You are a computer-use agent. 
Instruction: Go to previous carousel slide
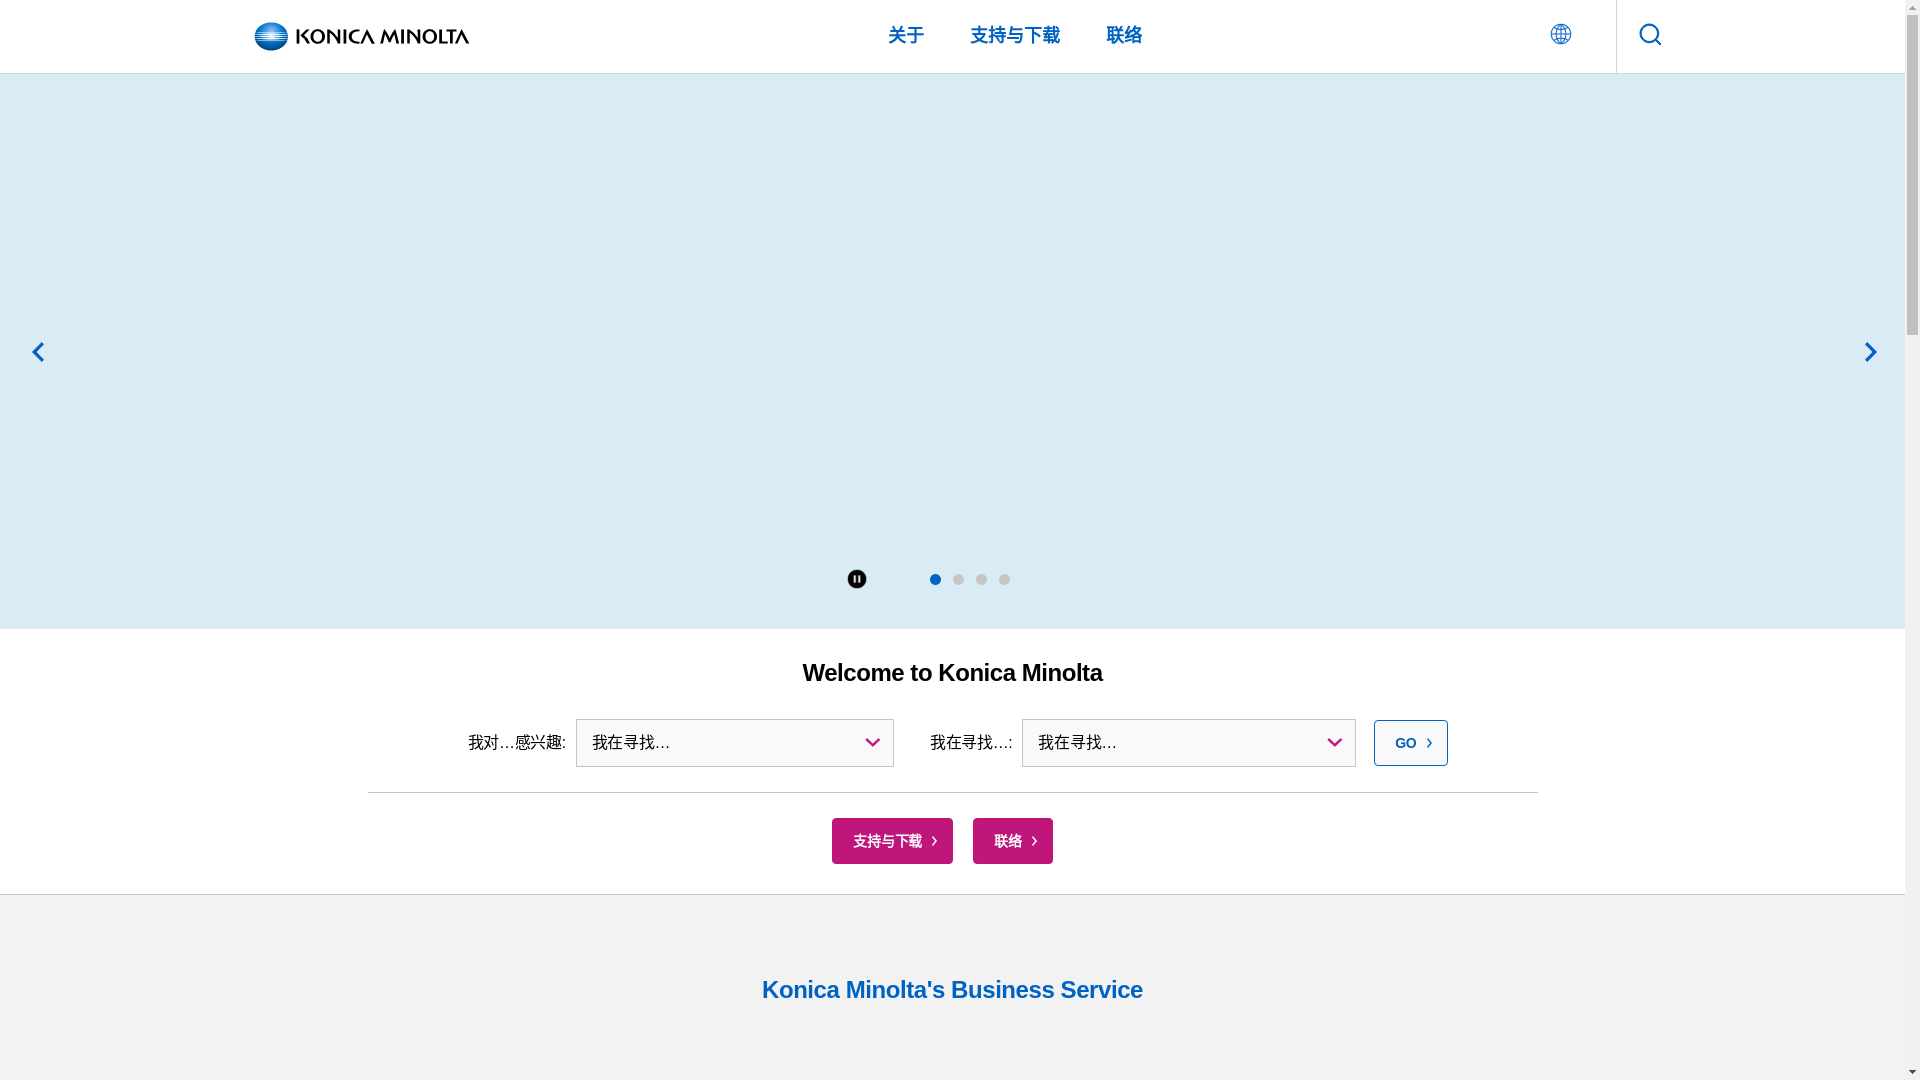pos(38,352)
